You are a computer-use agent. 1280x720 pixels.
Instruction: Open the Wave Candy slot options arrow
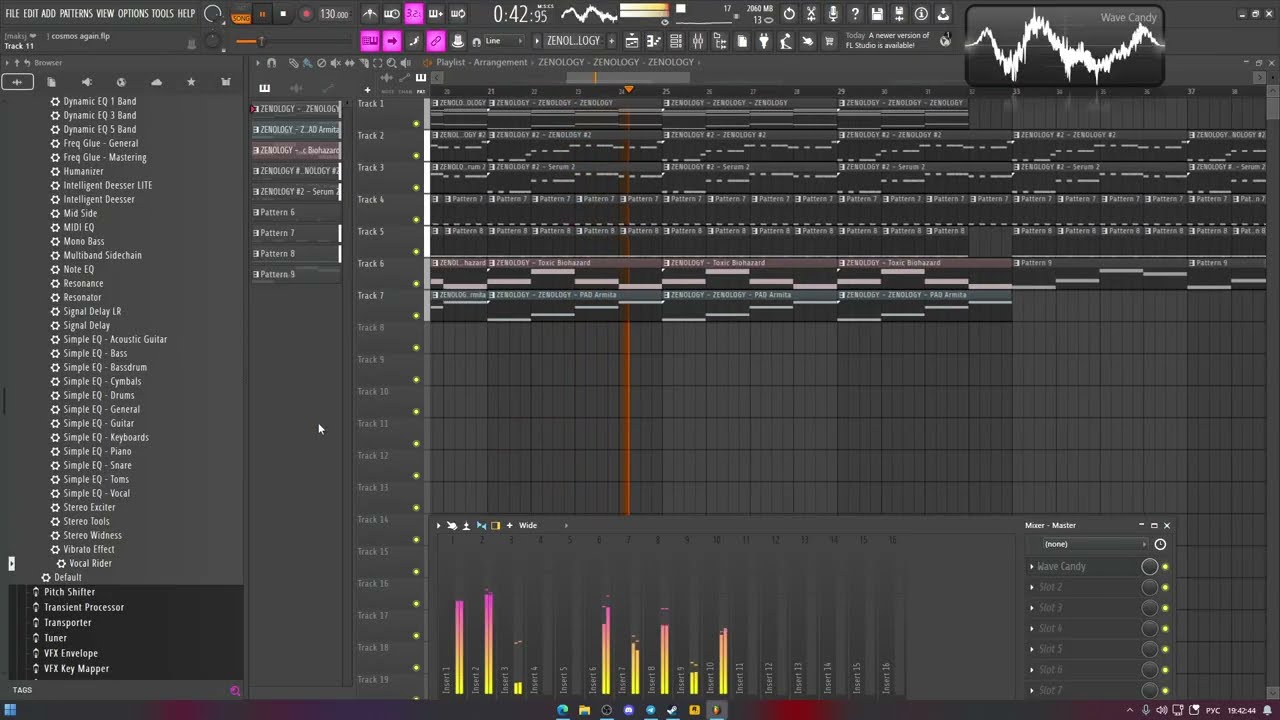click(1032, 567)
